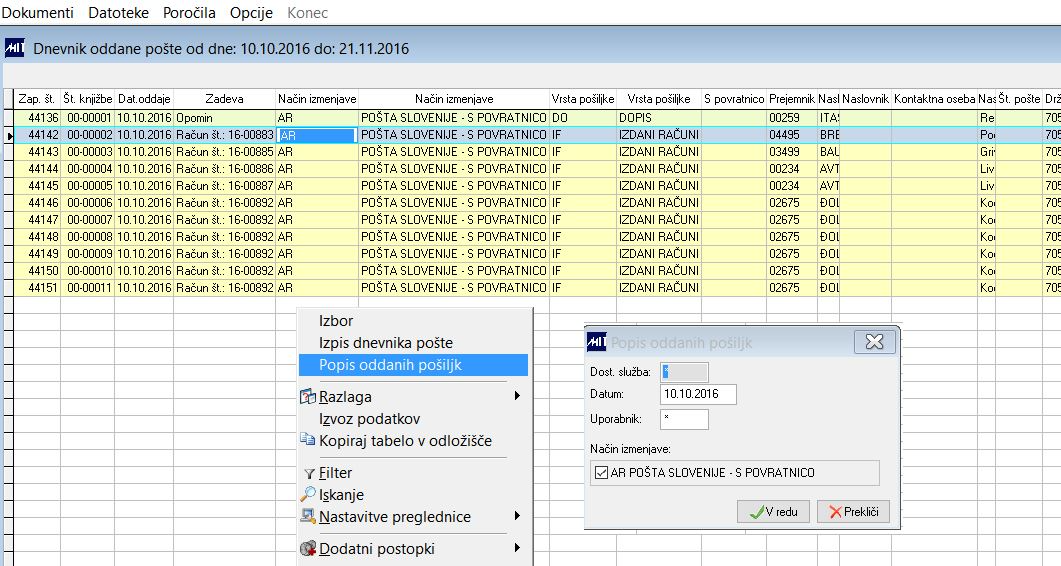Expand Nastavitve preglednice submenu arrow
The height and width of the screenshot is (566, 1061).
click(517, 517)
